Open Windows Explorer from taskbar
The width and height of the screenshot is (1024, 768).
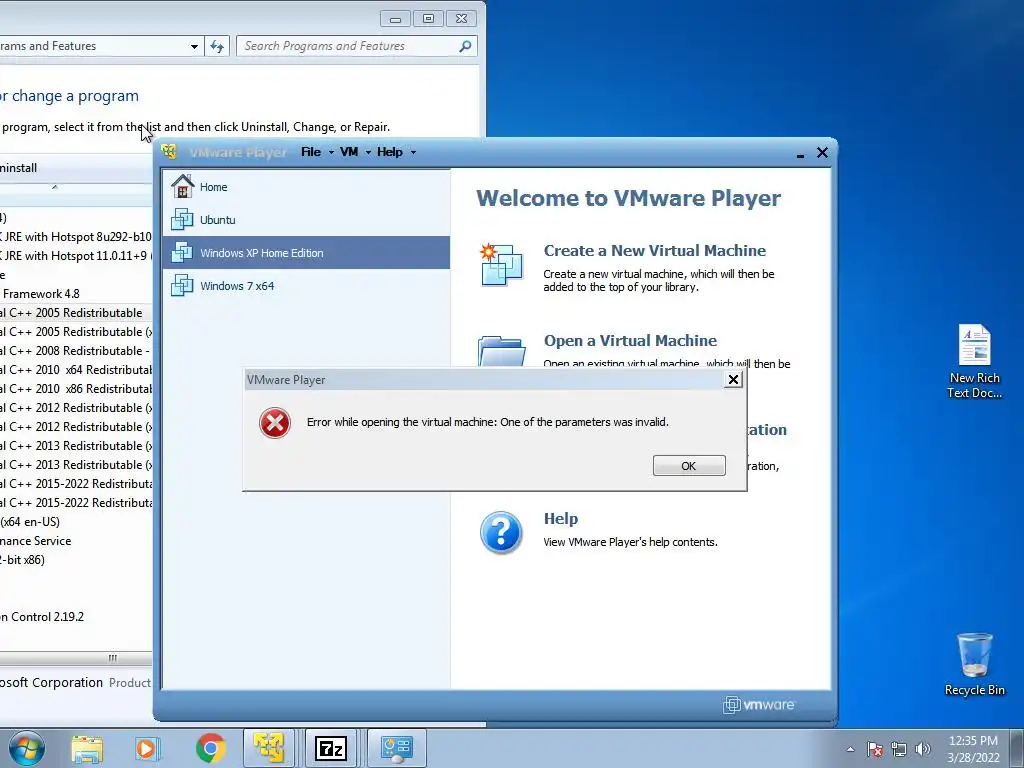tap(88, 748)
